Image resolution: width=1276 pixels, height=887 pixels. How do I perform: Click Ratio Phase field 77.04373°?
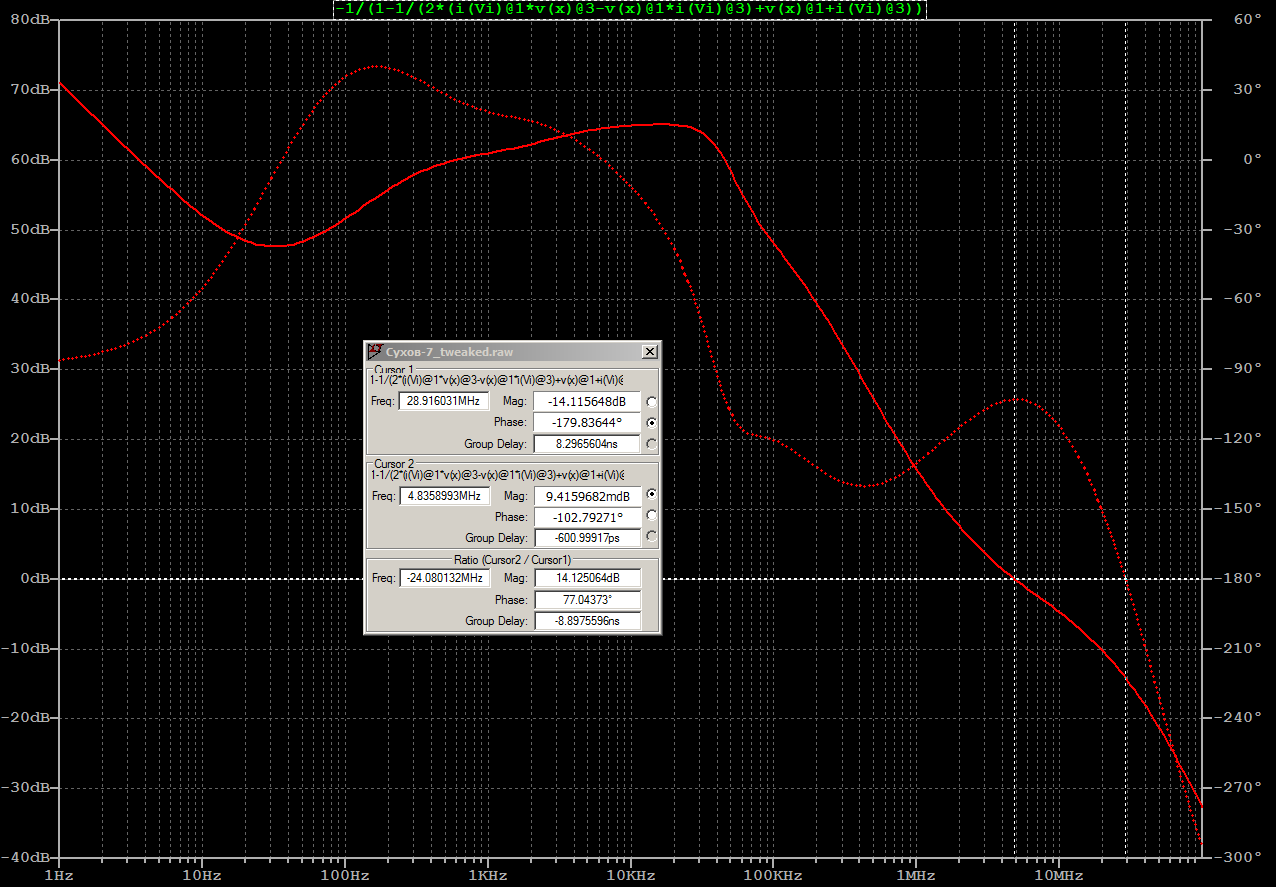tap(587, 600)
